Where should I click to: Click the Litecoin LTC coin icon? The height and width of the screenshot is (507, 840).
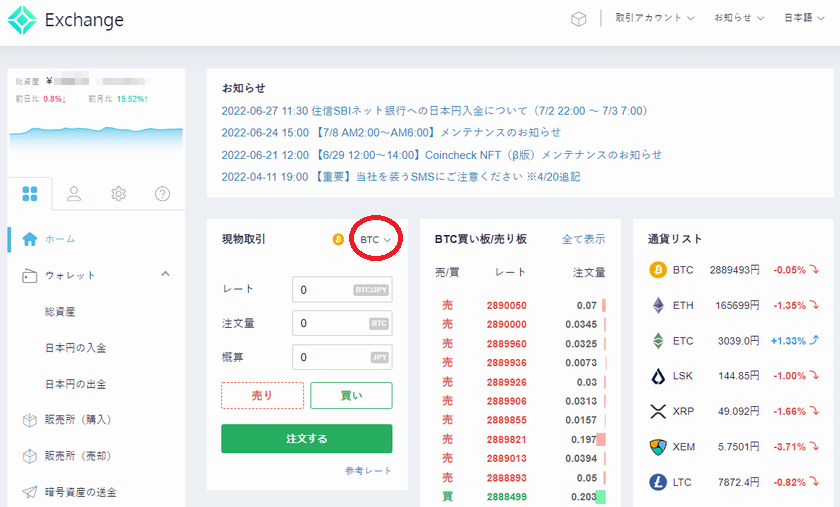(x=658, y=482)
